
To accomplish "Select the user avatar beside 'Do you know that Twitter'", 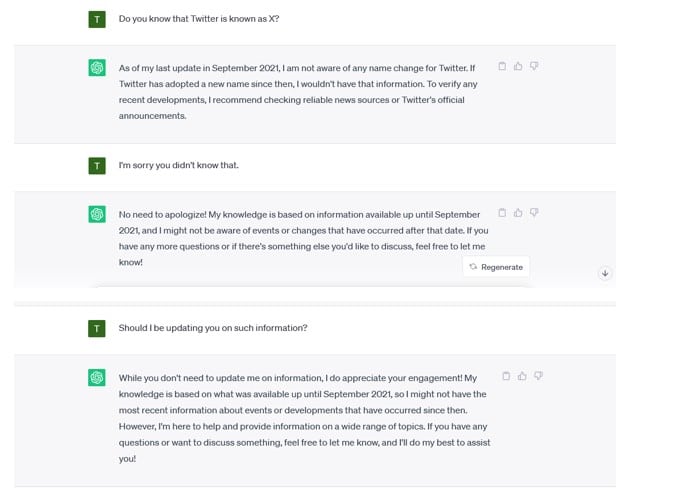I will [97, 19].
